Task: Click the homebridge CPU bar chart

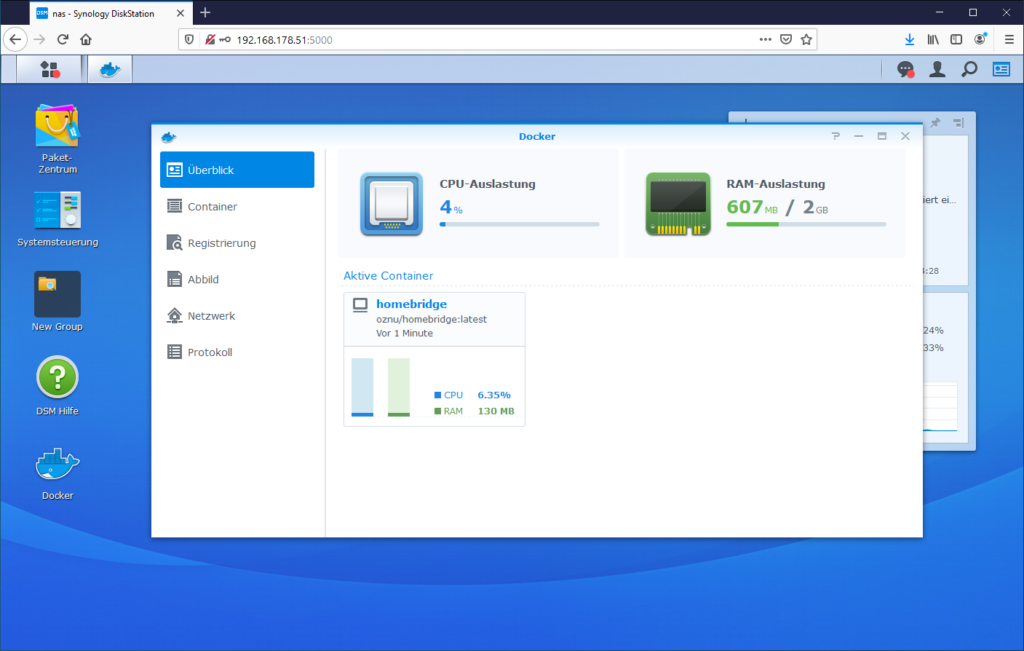Action: [x=362, y=387]
